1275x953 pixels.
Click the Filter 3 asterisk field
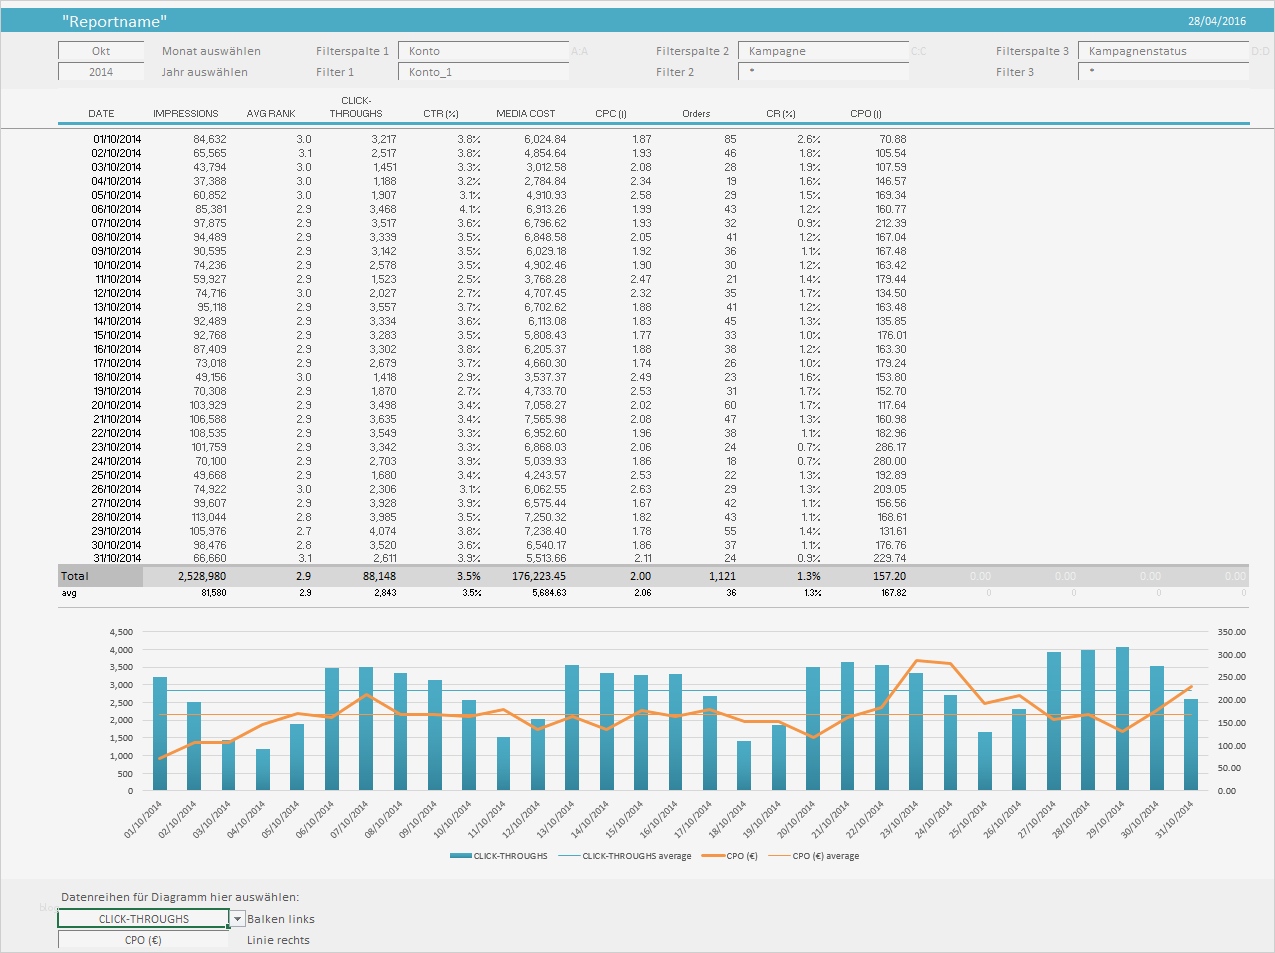coord(1163,72)
